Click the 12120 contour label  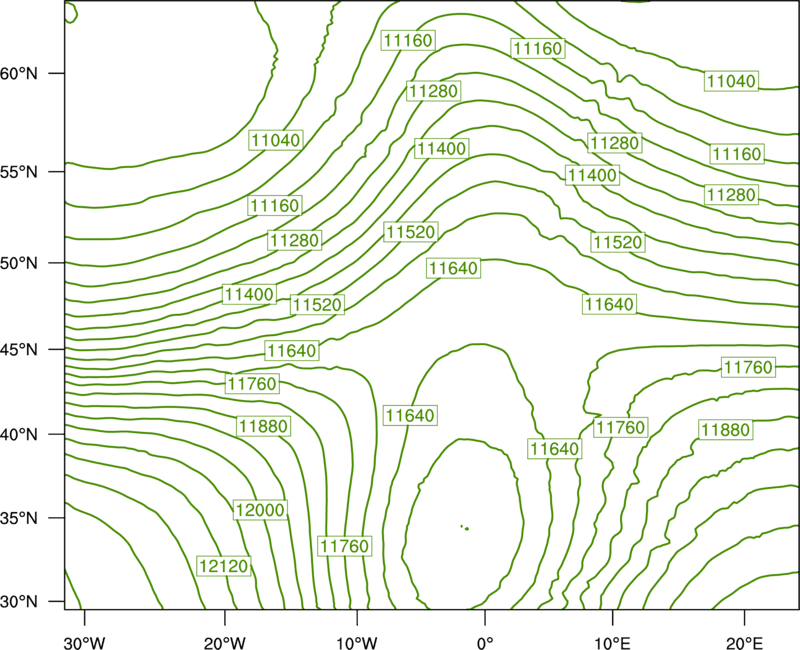click(x=224, y=566)
